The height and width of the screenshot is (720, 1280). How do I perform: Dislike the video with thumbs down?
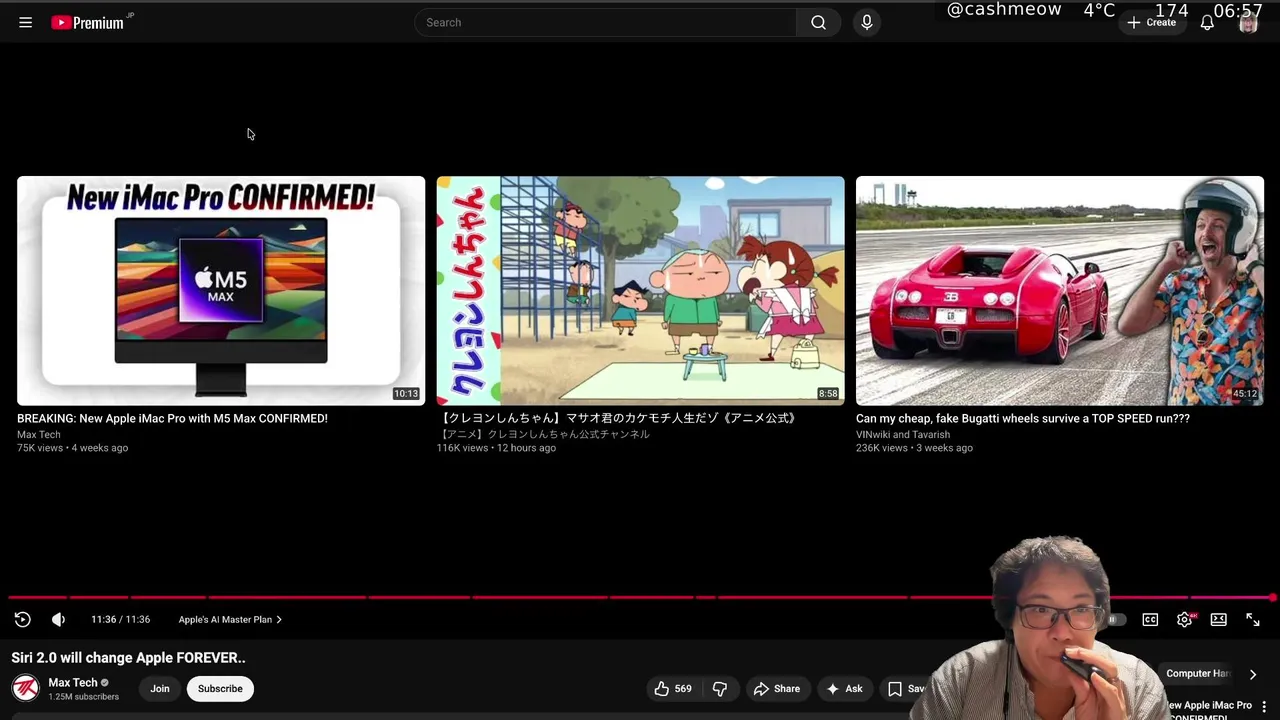tap(720, 688)
